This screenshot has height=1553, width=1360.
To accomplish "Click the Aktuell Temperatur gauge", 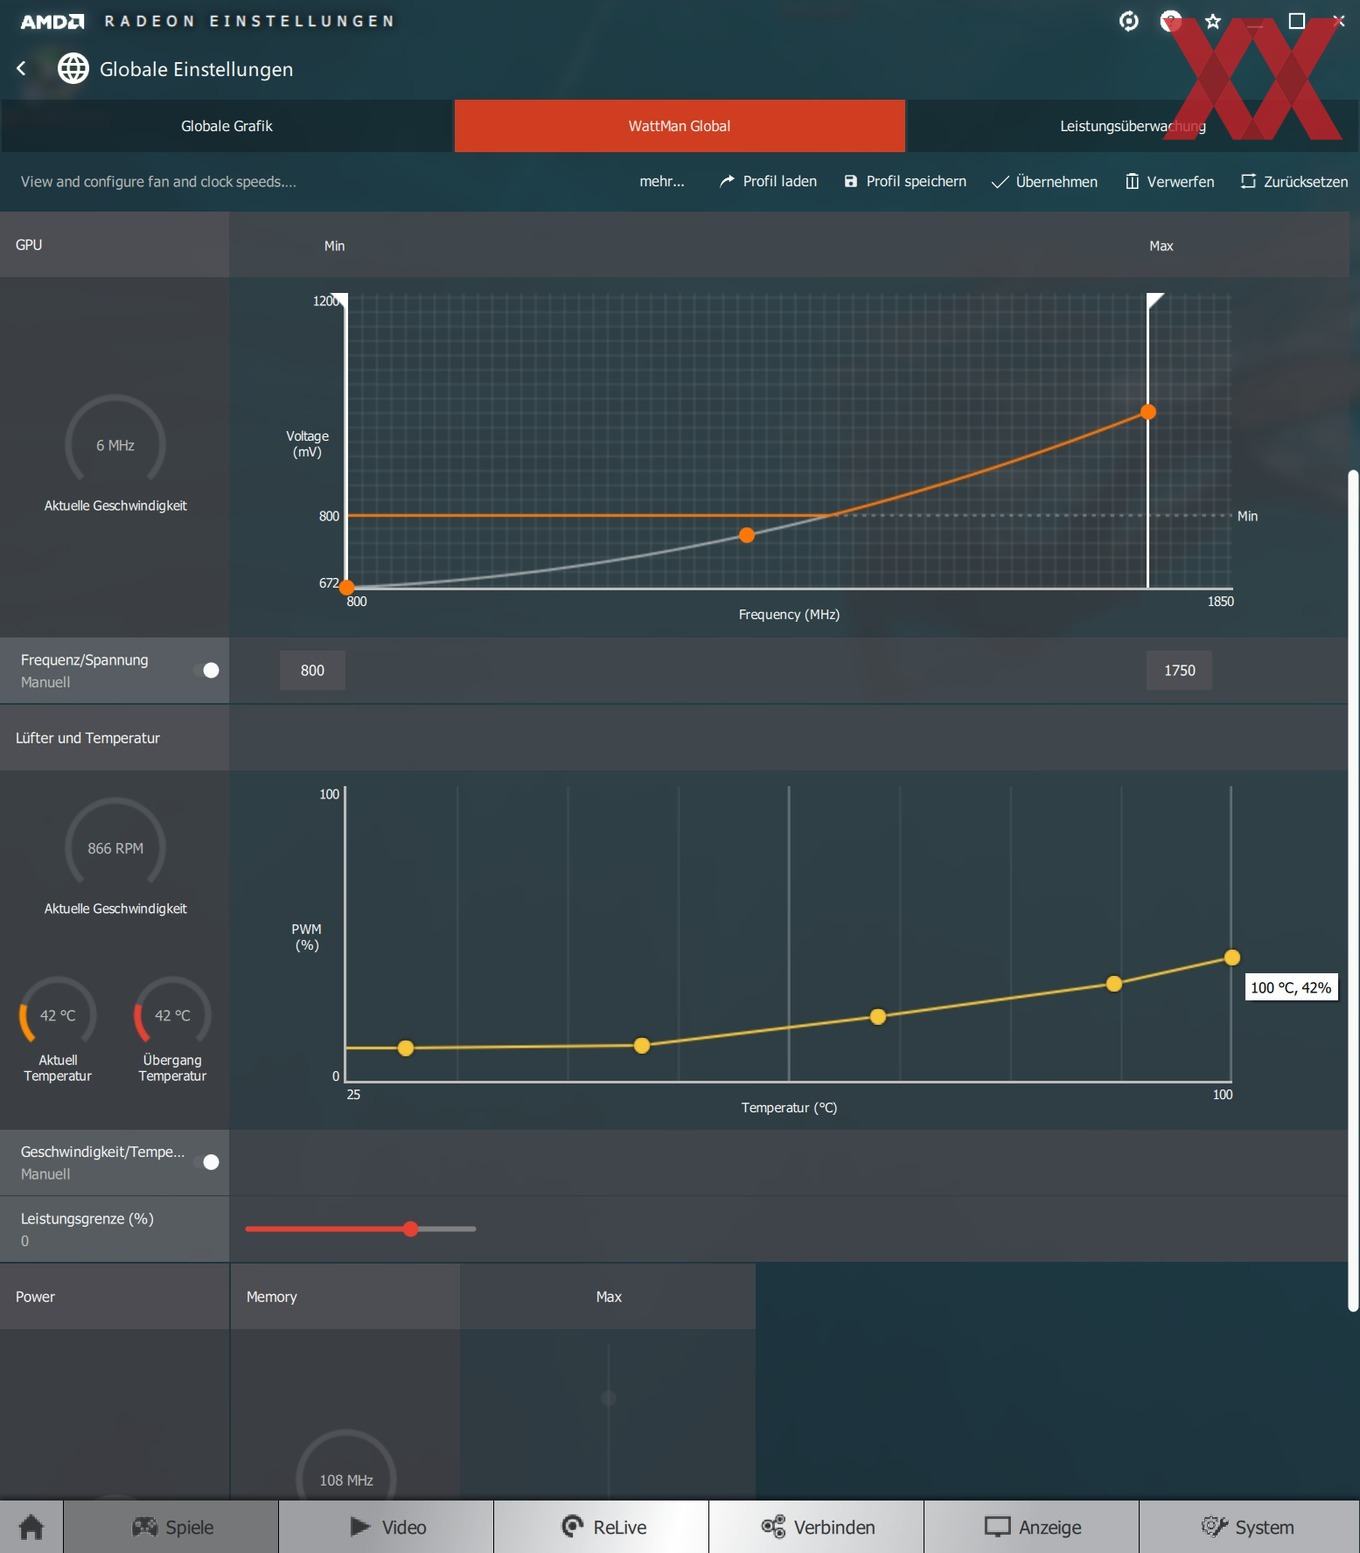I will 58,1012.
